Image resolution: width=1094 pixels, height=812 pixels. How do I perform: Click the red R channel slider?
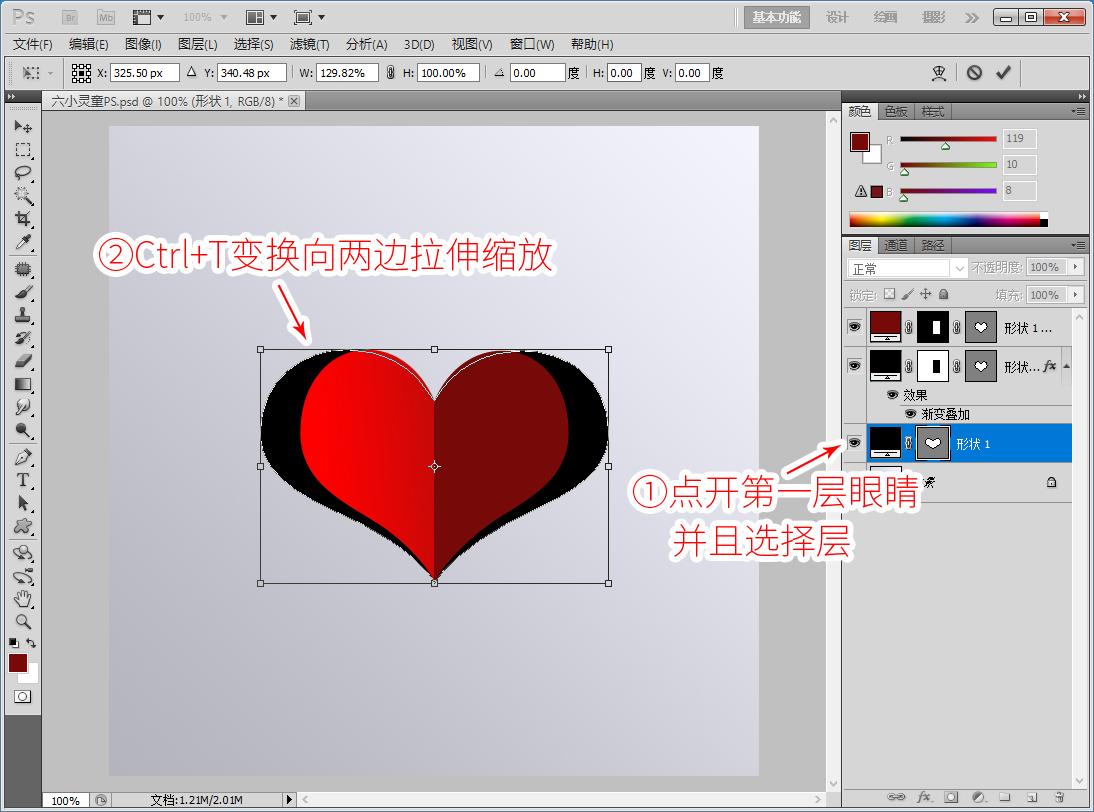point(948,139)
